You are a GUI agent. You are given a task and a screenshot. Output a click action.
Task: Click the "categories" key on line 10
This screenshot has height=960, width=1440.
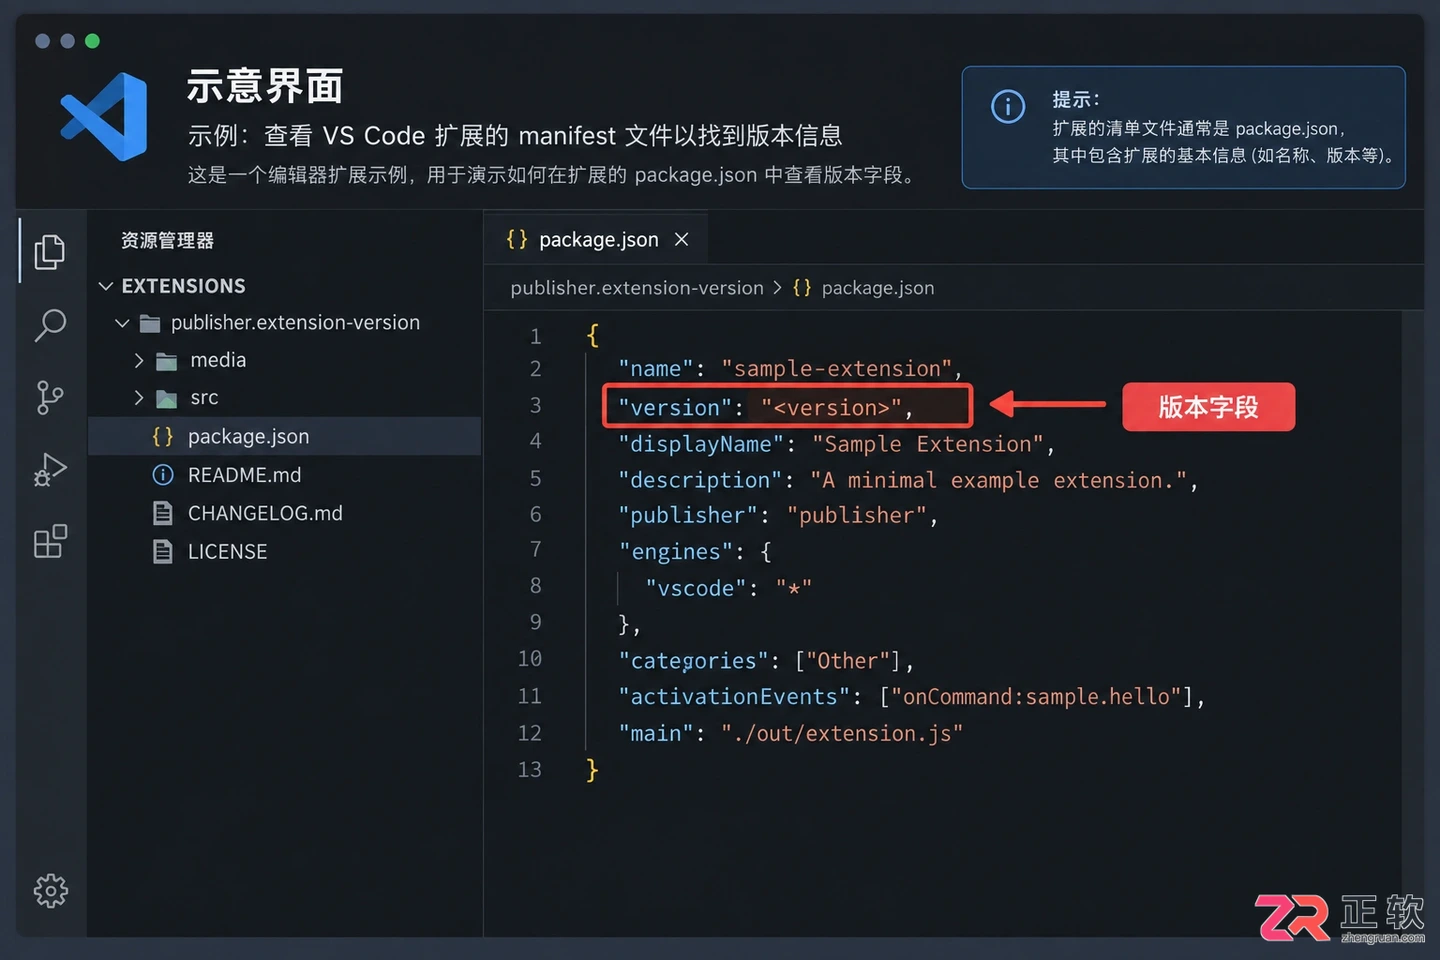(694, 661)
